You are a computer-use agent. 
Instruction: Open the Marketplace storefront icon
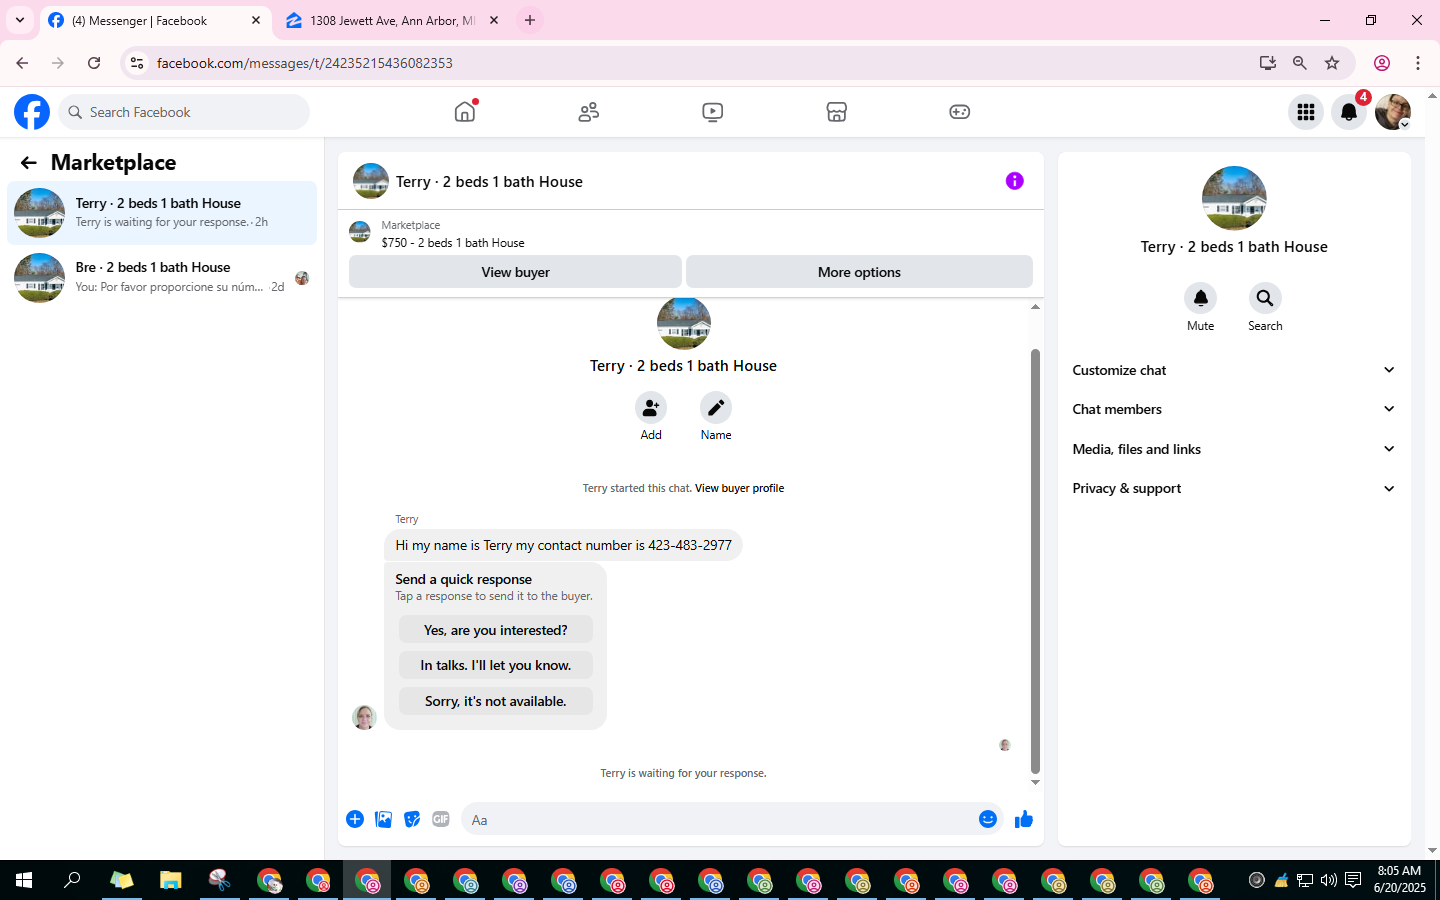837,112
